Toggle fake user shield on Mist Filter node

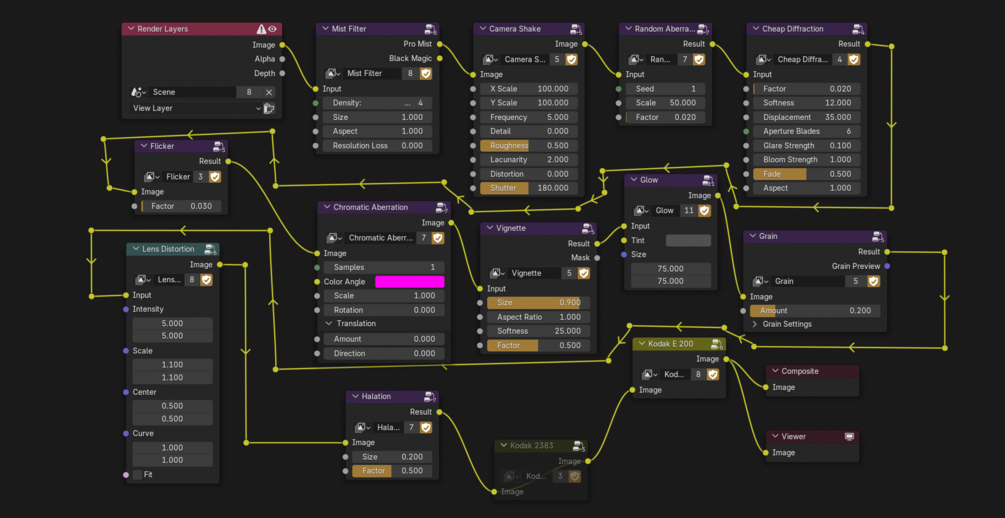[x=426, y=74]
